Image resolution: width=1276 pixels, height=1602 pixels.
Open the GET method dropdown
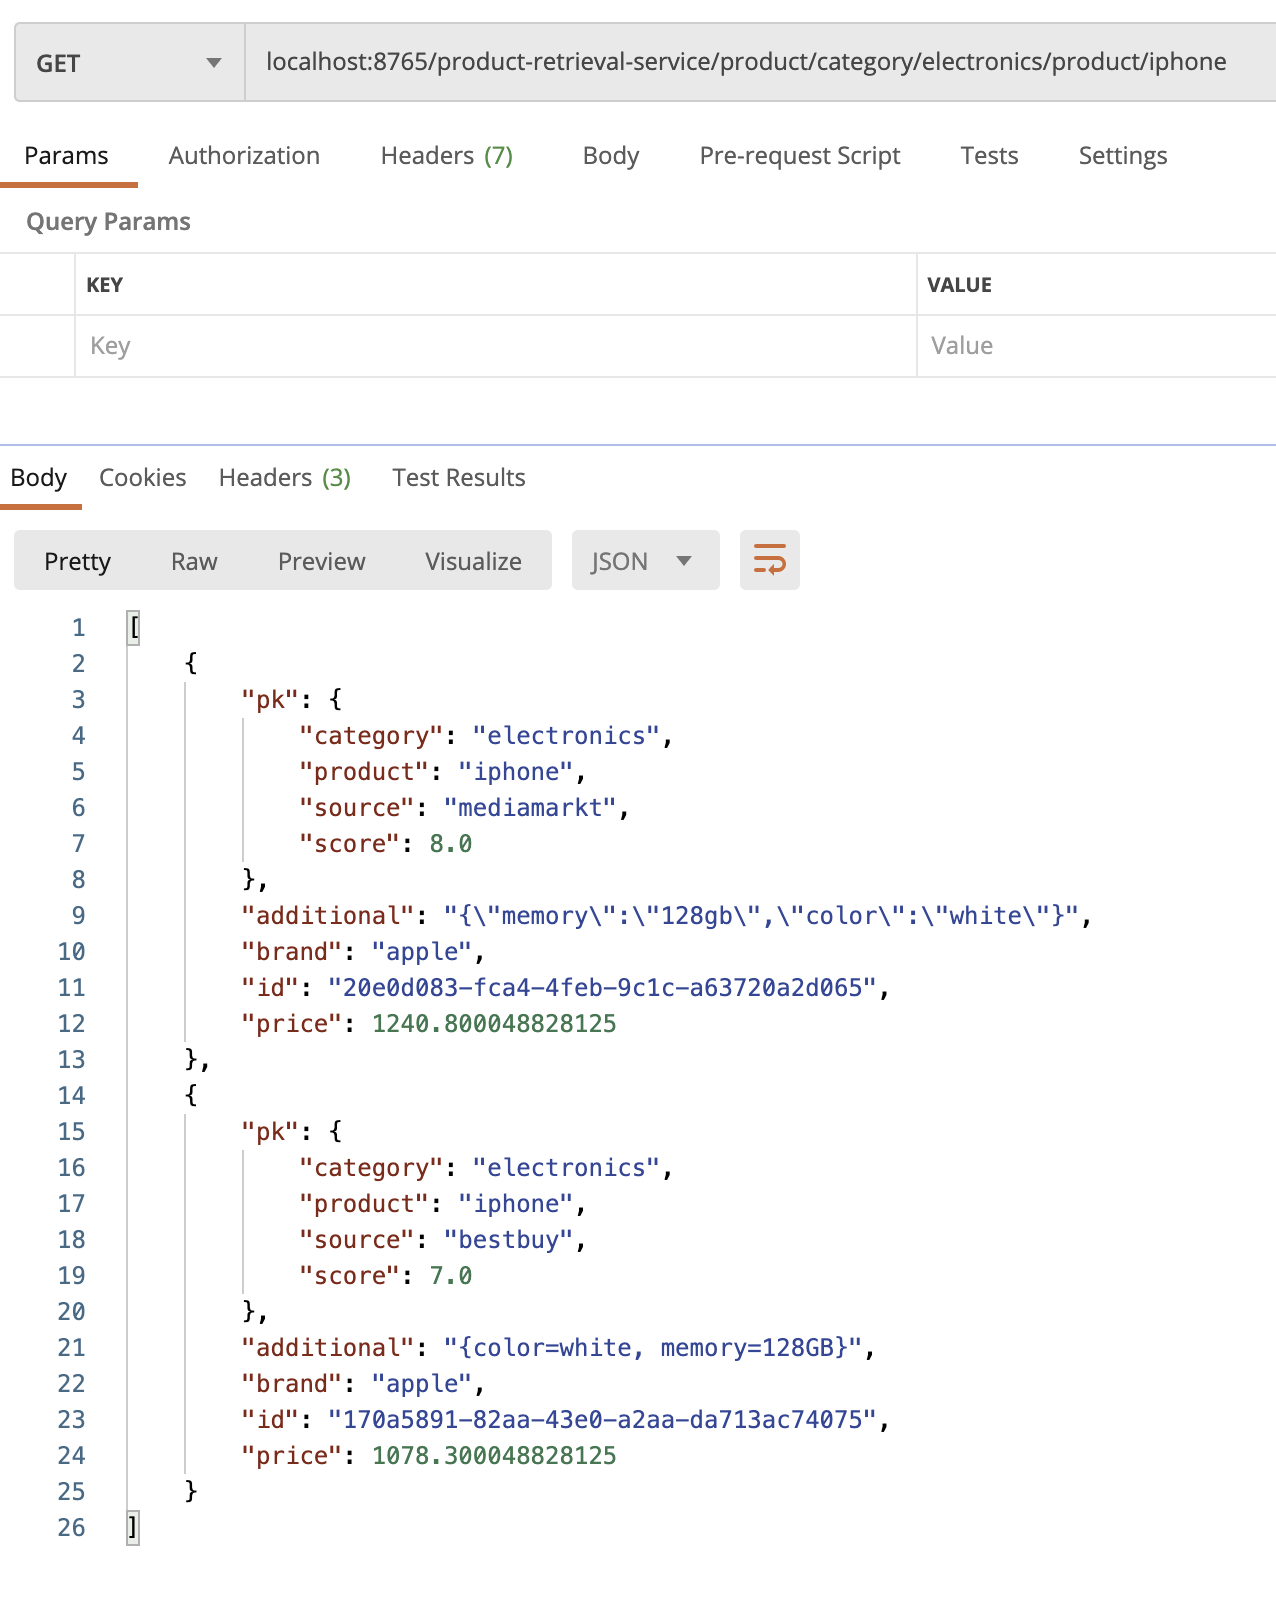click(x=129, y=63)
